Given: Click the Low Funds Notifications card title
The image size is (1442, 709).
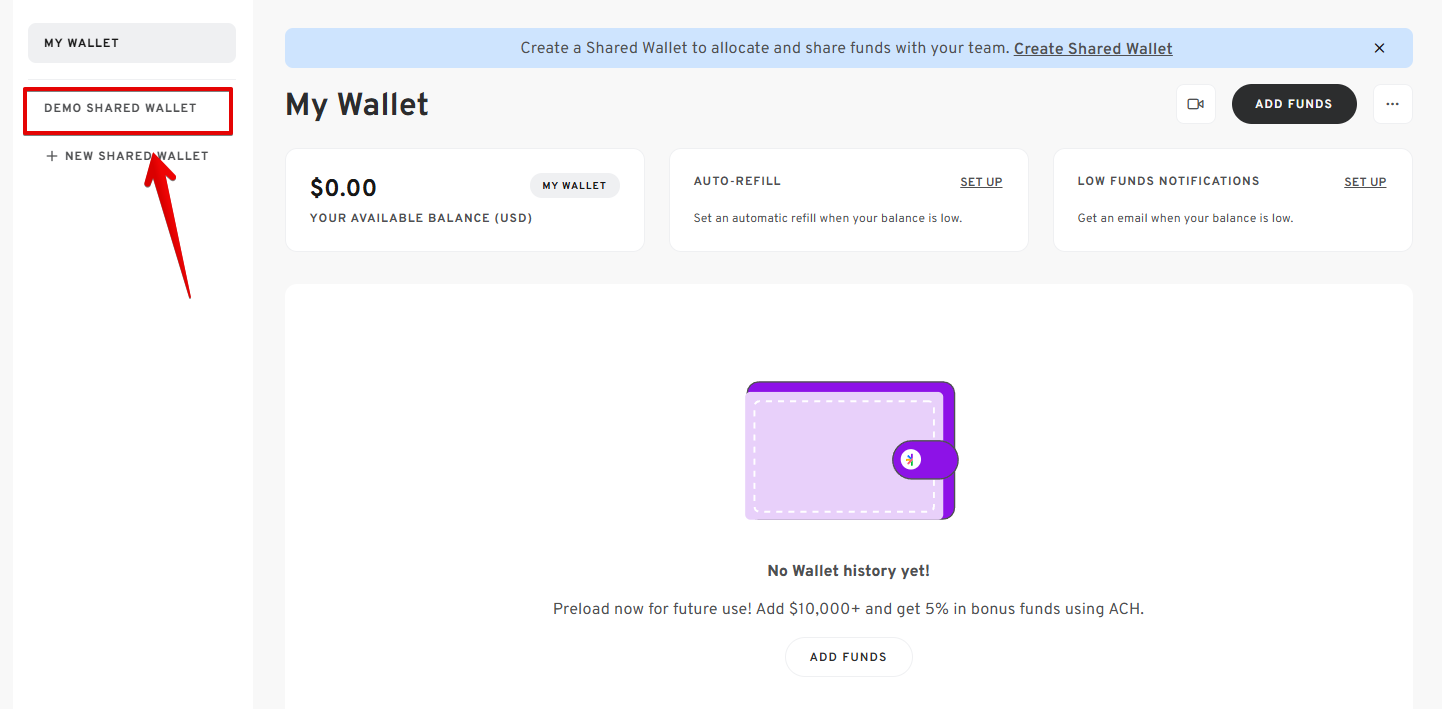Looking at the screenshot, I should click(1168, 182).
